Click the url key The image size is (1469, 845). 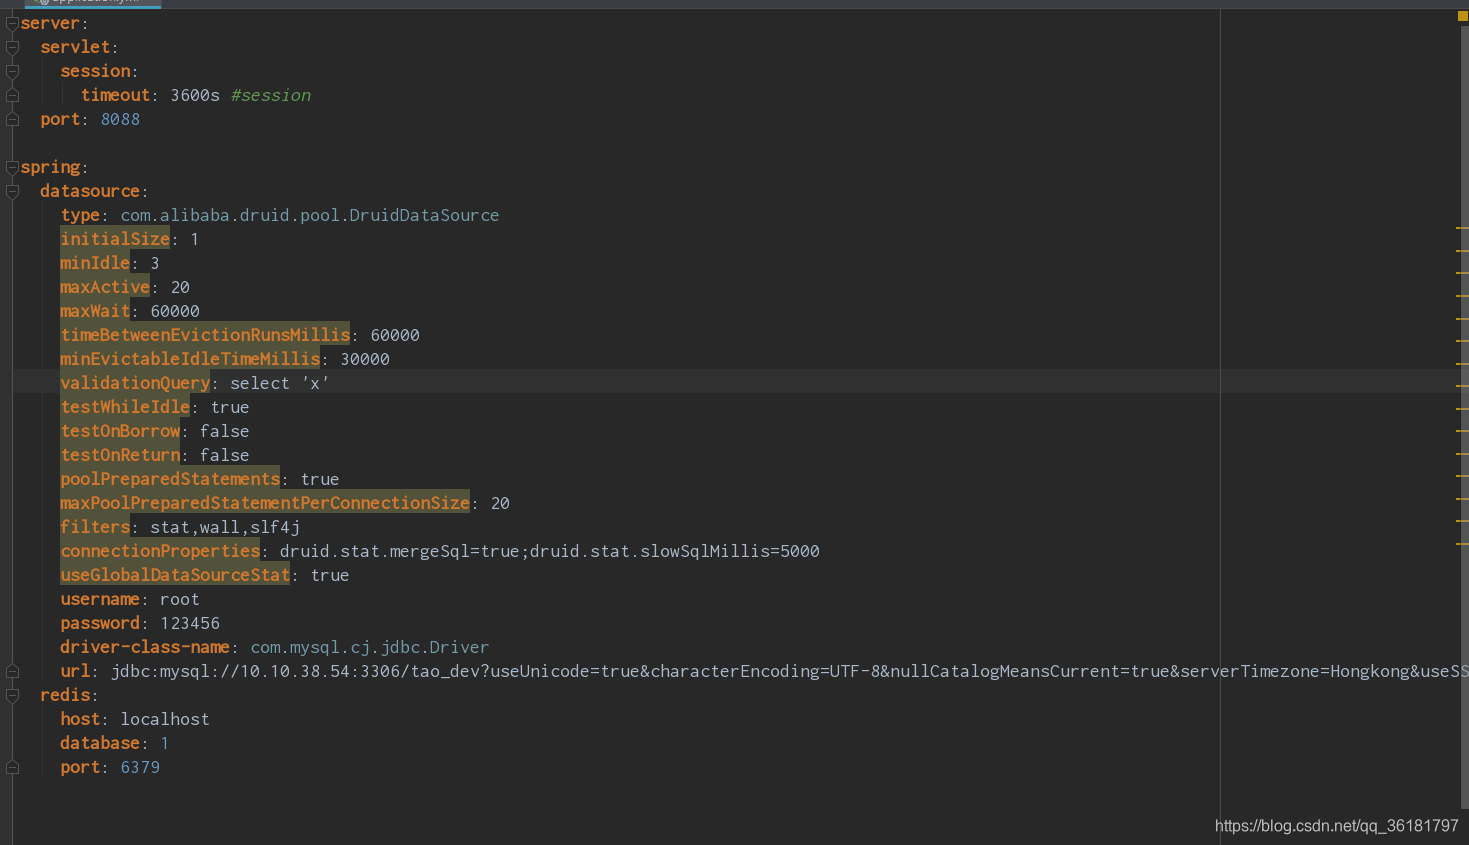pos(75,671)
